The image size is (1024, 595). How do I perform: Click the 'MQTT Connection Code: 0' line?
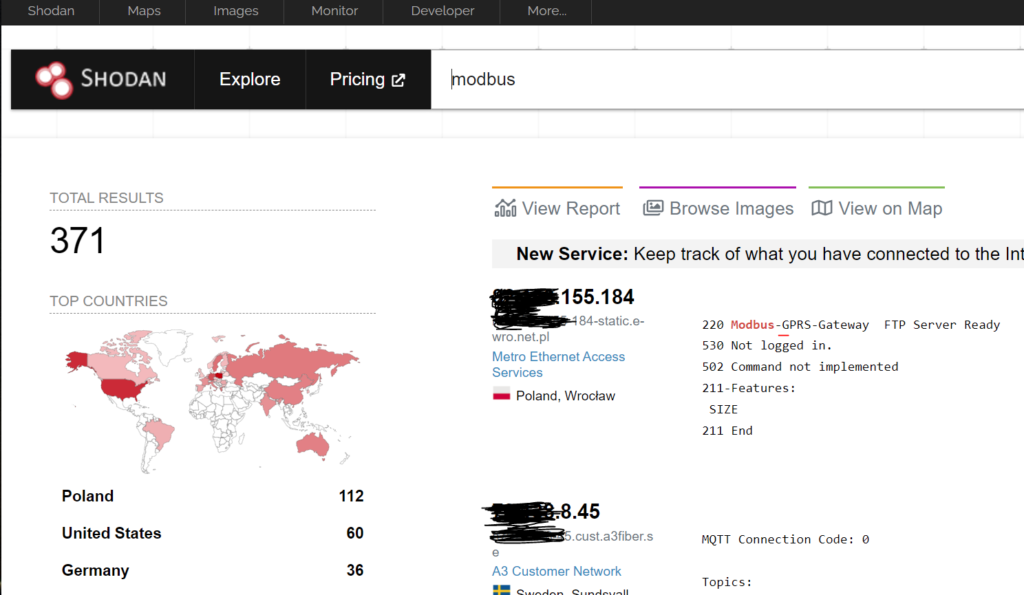[x=785, y=539]
